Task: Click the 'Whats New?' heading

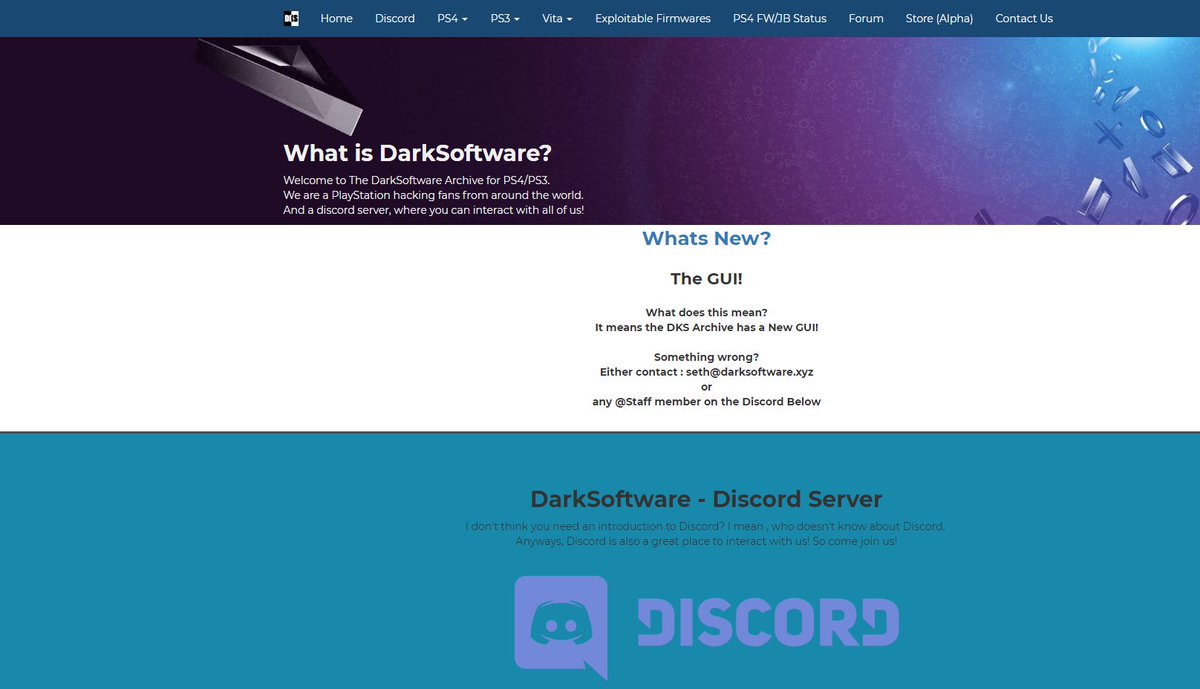Action: tap(706, 238)
